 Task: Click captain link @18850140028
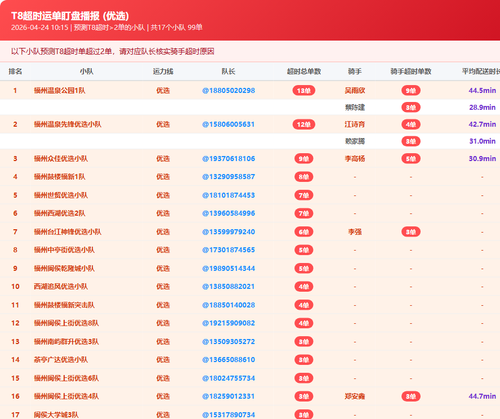point(228,305)
